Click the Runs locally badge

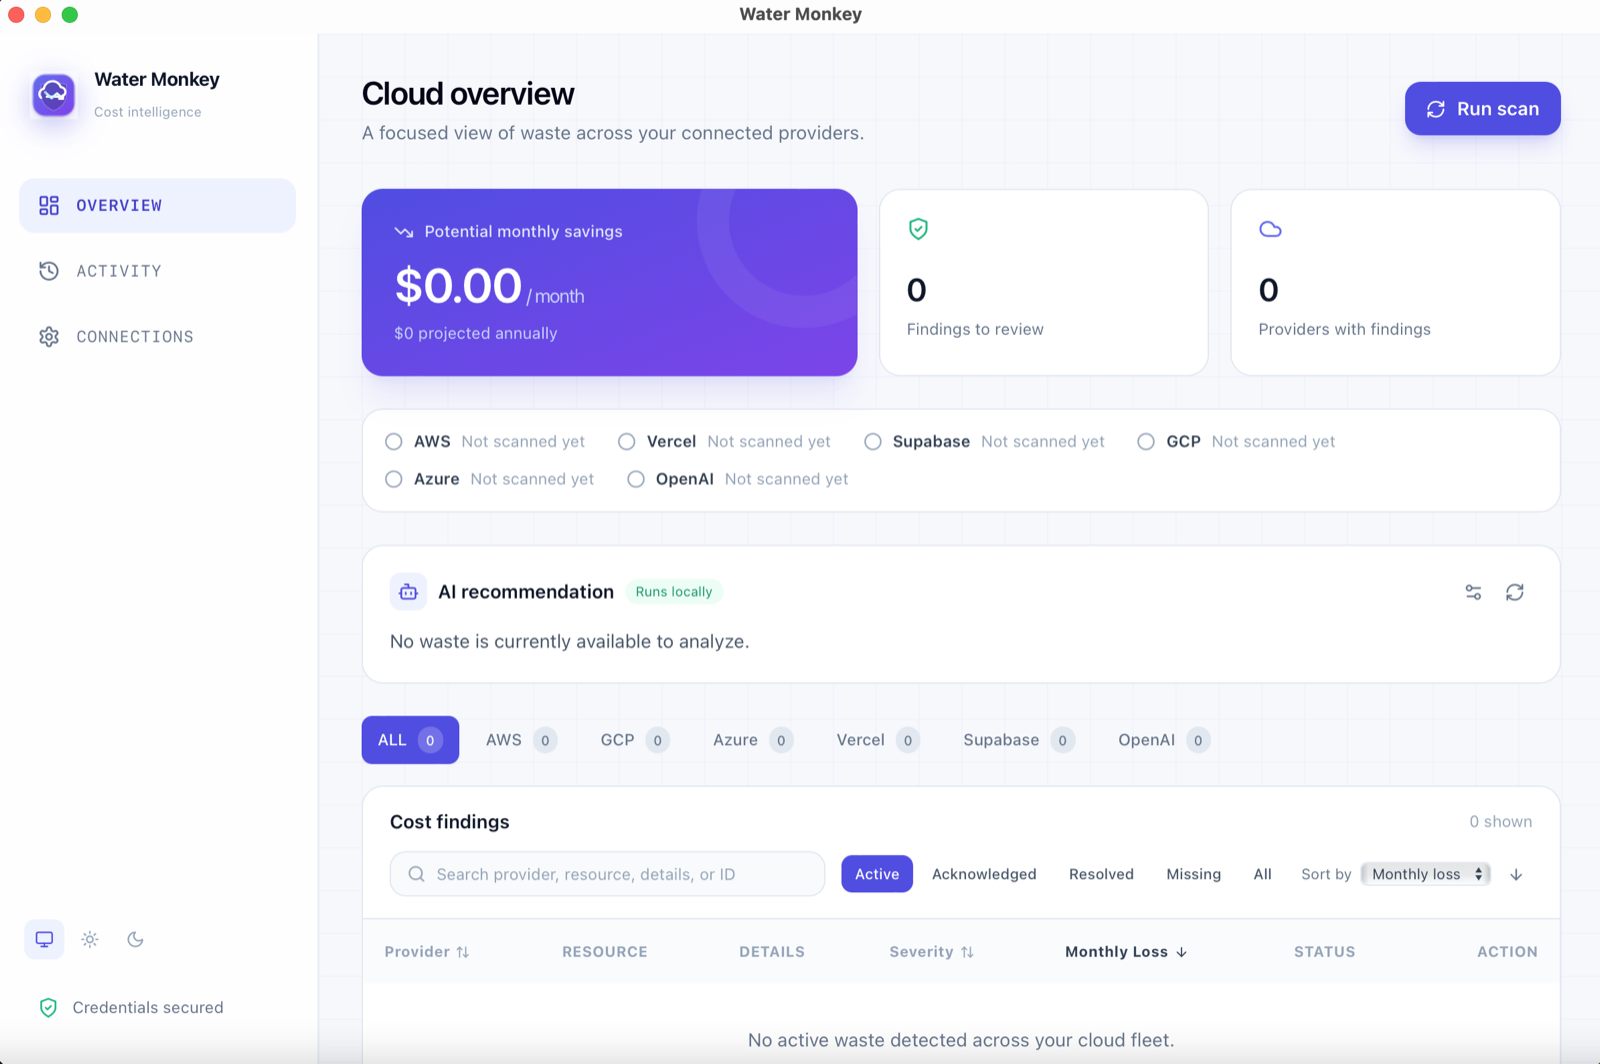[674, 592]
